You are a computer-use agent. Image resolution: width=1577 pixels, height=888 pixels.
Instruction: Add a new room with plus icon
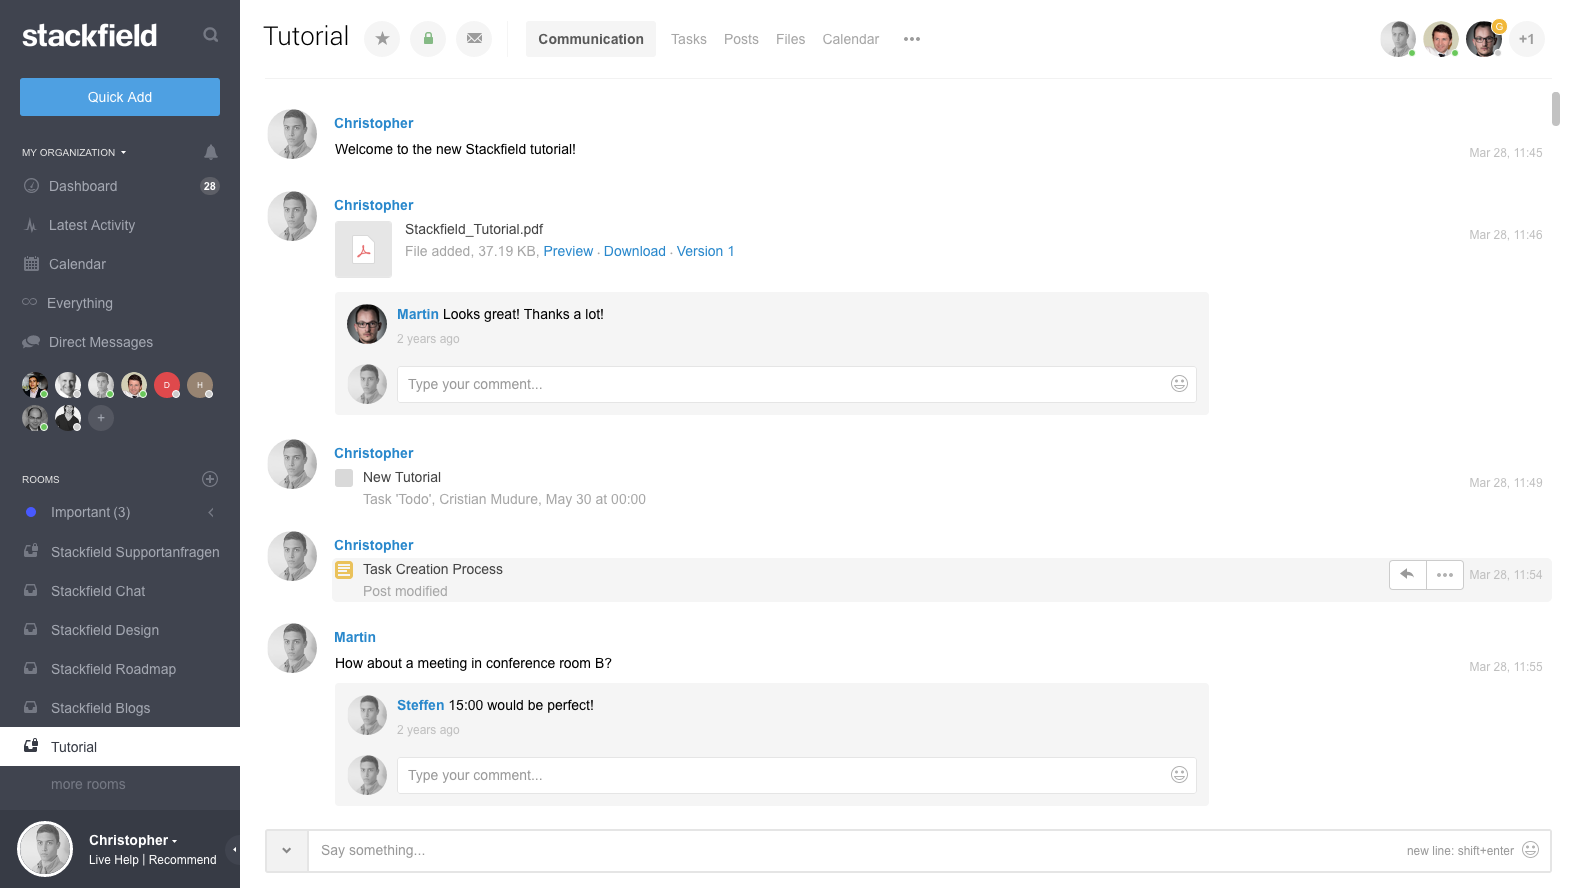210,479
